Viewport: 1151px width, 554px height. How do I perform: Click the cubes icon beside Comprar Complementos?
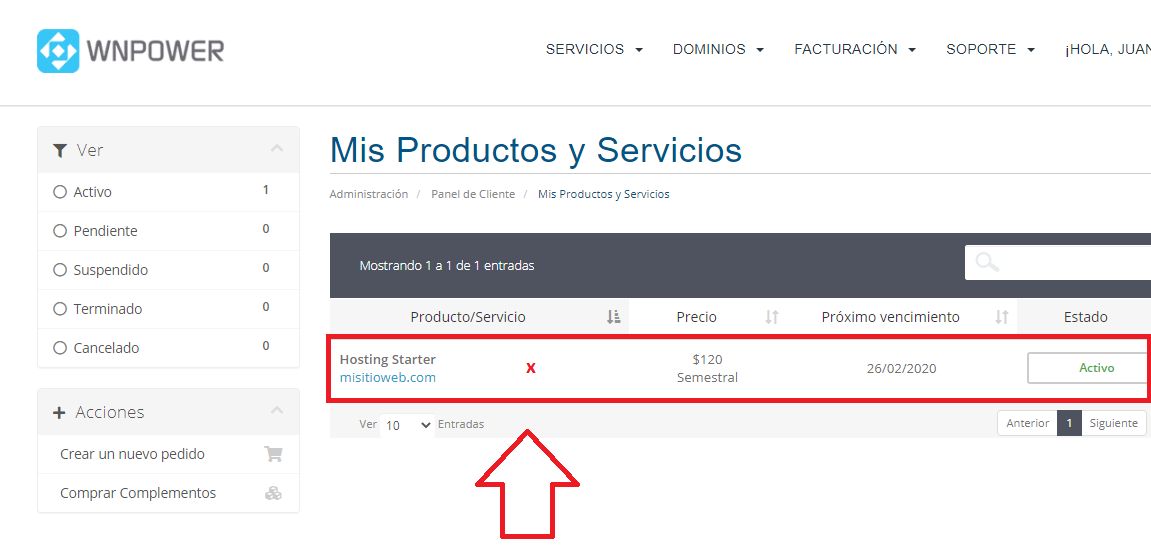[273, 493]
